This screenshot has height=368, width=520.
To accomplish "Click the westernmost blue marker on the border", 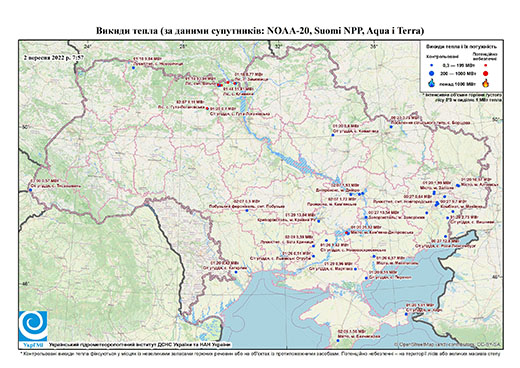I will click(x=30, y=190).
